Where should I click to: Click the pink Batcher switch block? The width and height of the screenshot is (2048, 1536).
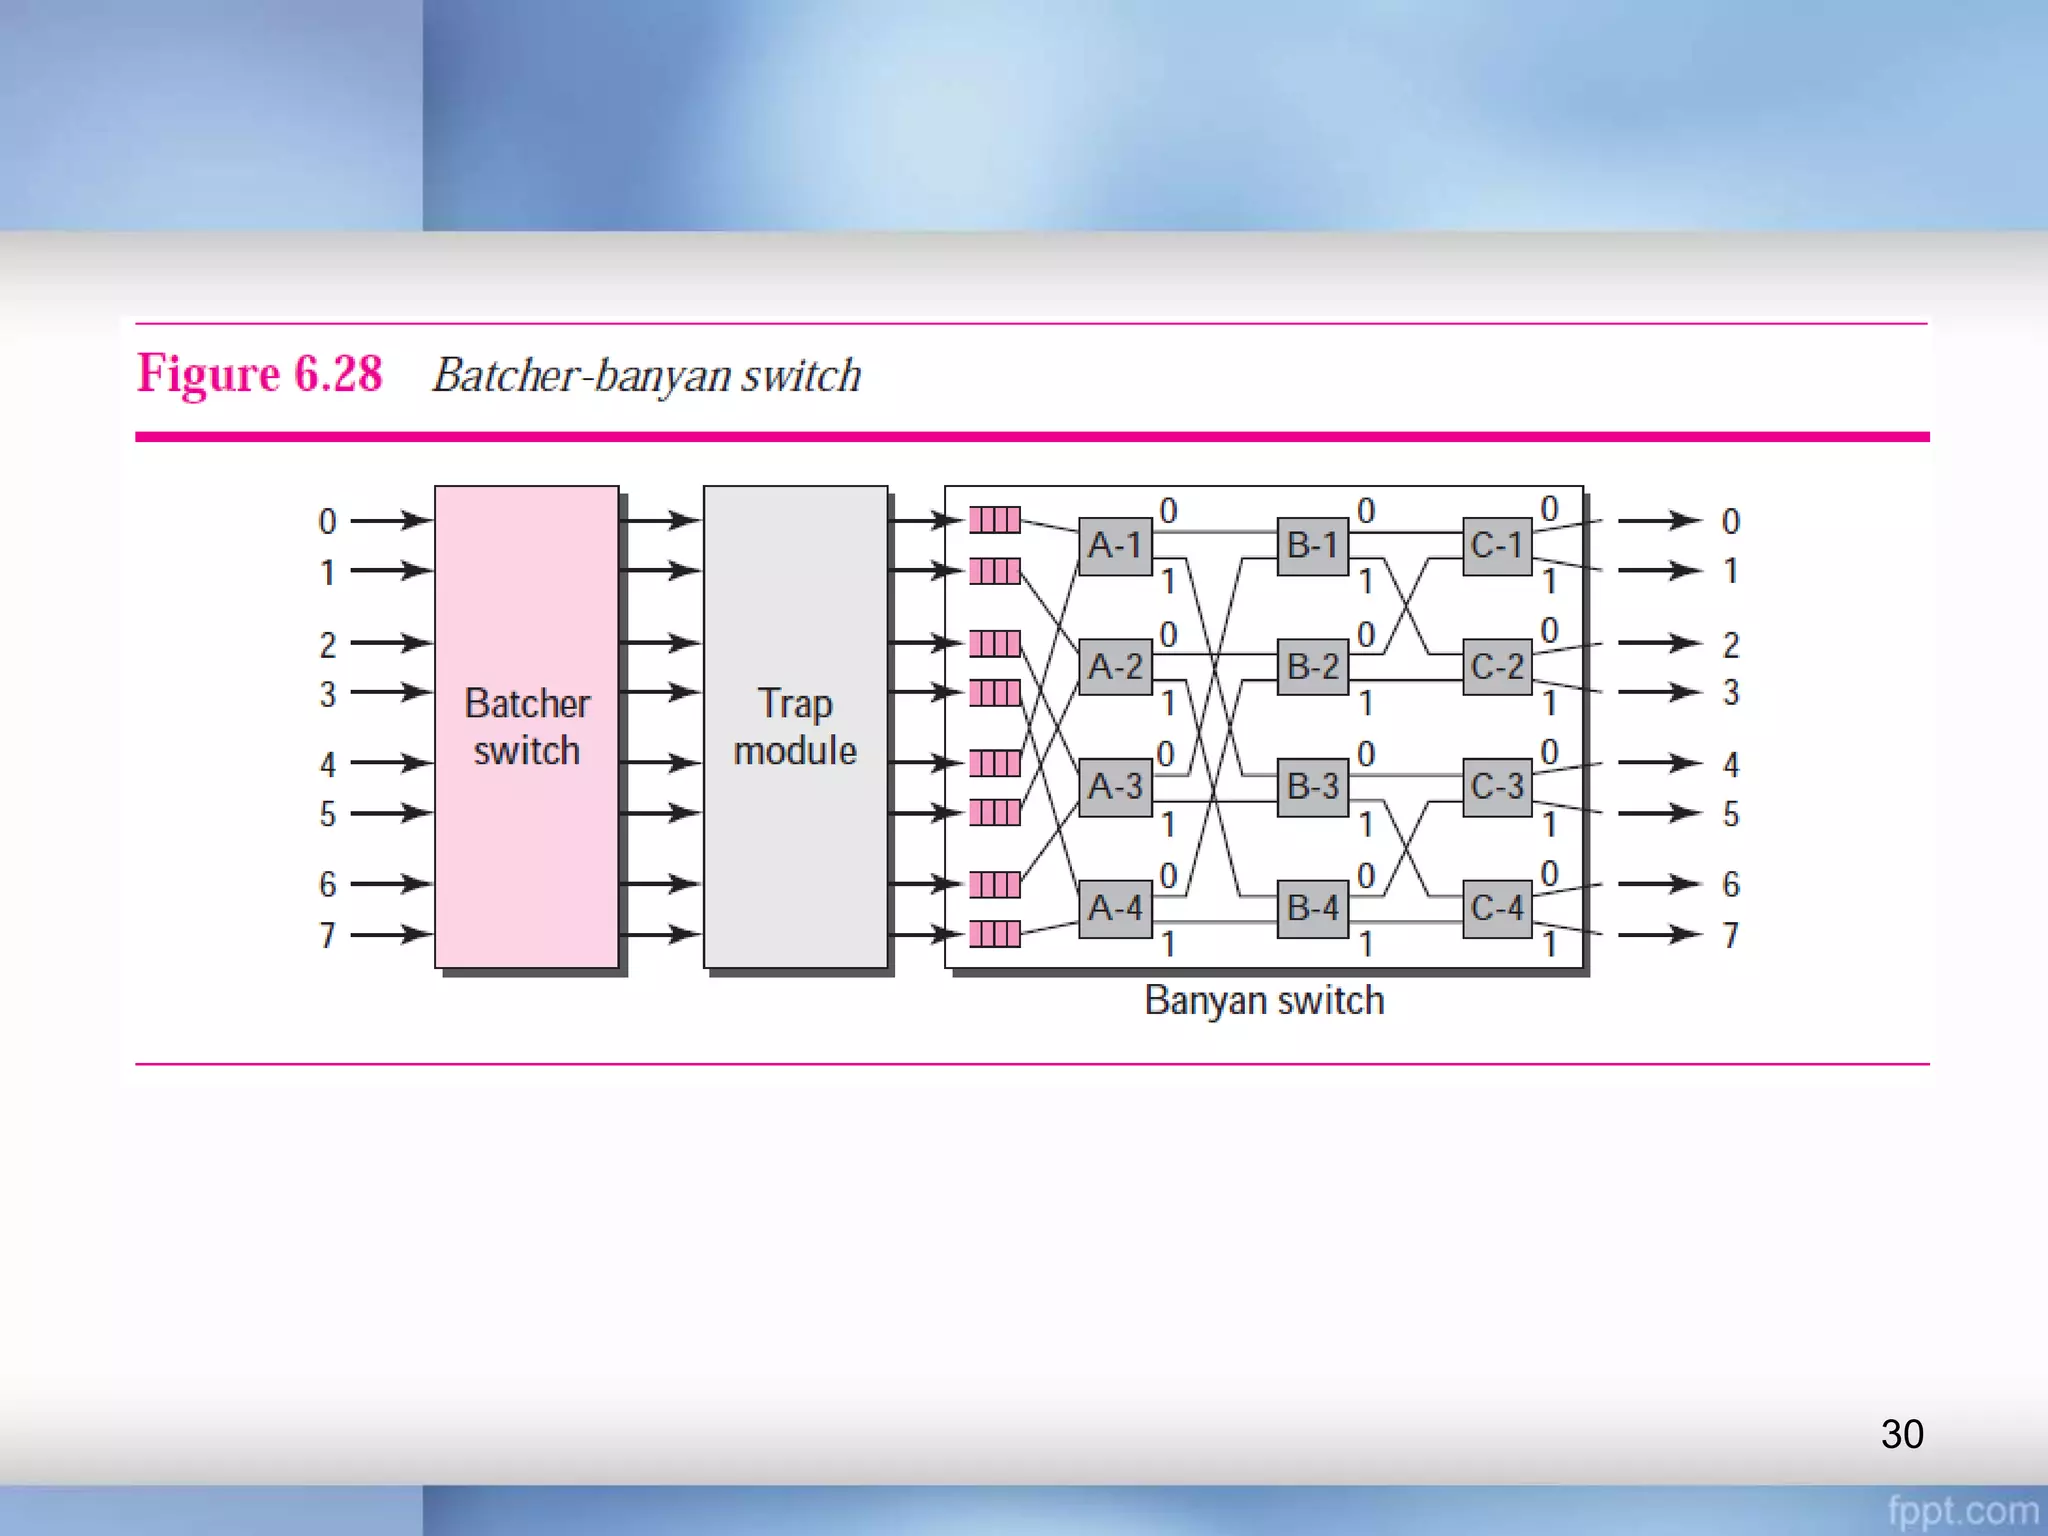click(526, 727)
